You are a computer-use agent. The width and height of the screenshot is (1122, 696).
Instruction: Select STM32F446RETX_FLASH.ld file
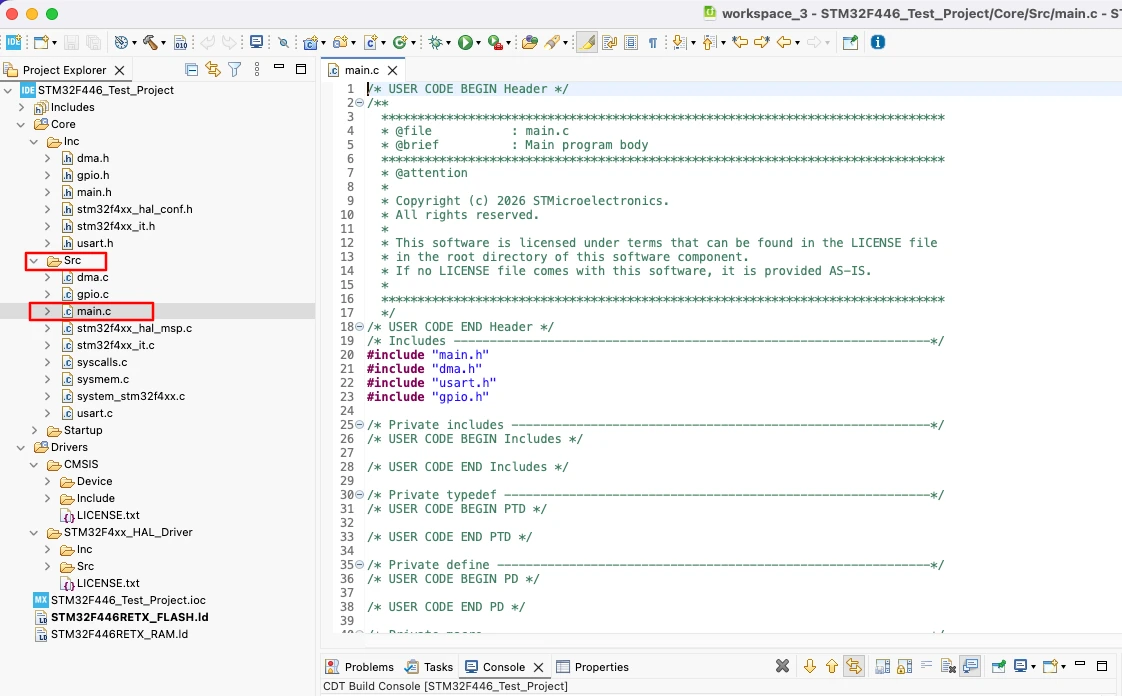pos(129,617)
